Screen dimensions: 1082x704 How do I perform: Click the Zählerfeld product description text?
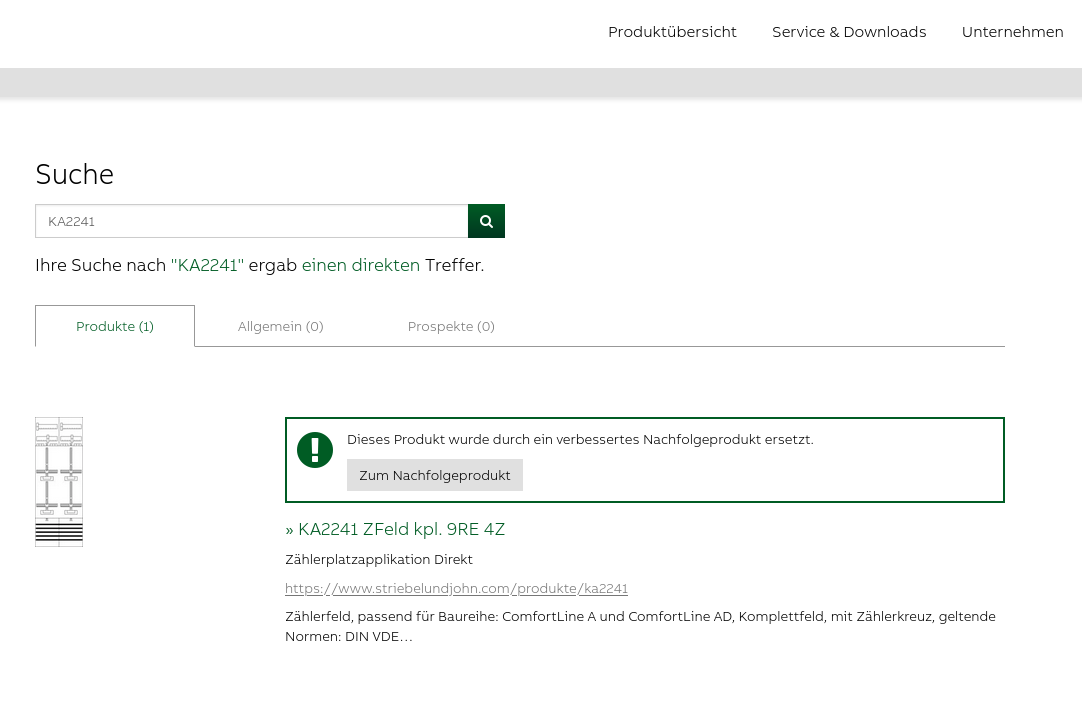640,626
